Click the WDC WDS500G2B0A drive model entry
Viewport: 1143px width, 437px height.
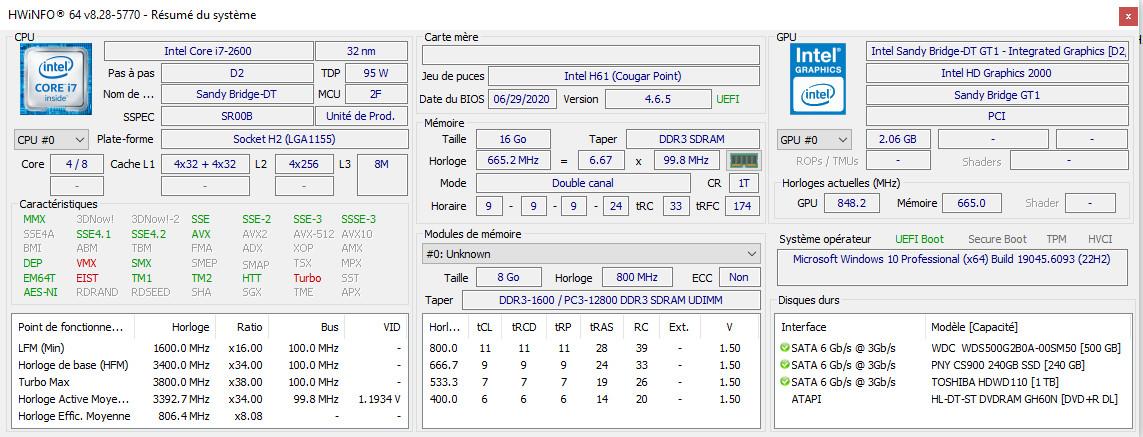tap(1026, 348)
